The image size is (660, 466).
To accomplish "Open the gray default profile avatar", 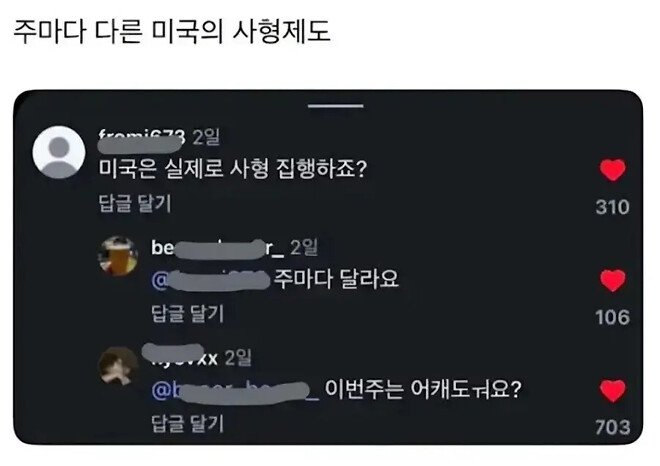I will (59, 152).
